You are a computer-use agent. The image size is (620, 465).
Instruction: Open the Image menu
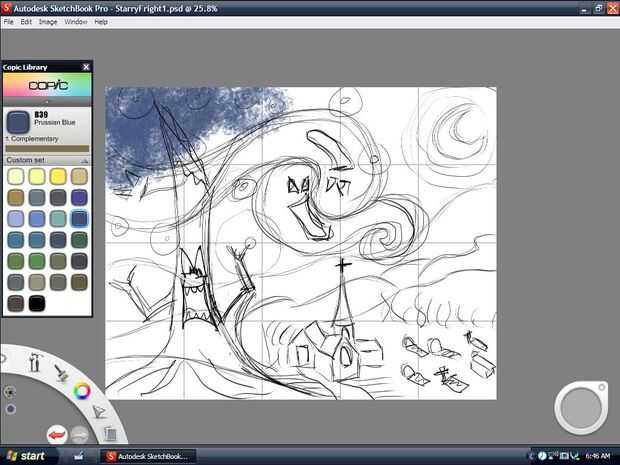pyautogui.click(x=48, y=22)
